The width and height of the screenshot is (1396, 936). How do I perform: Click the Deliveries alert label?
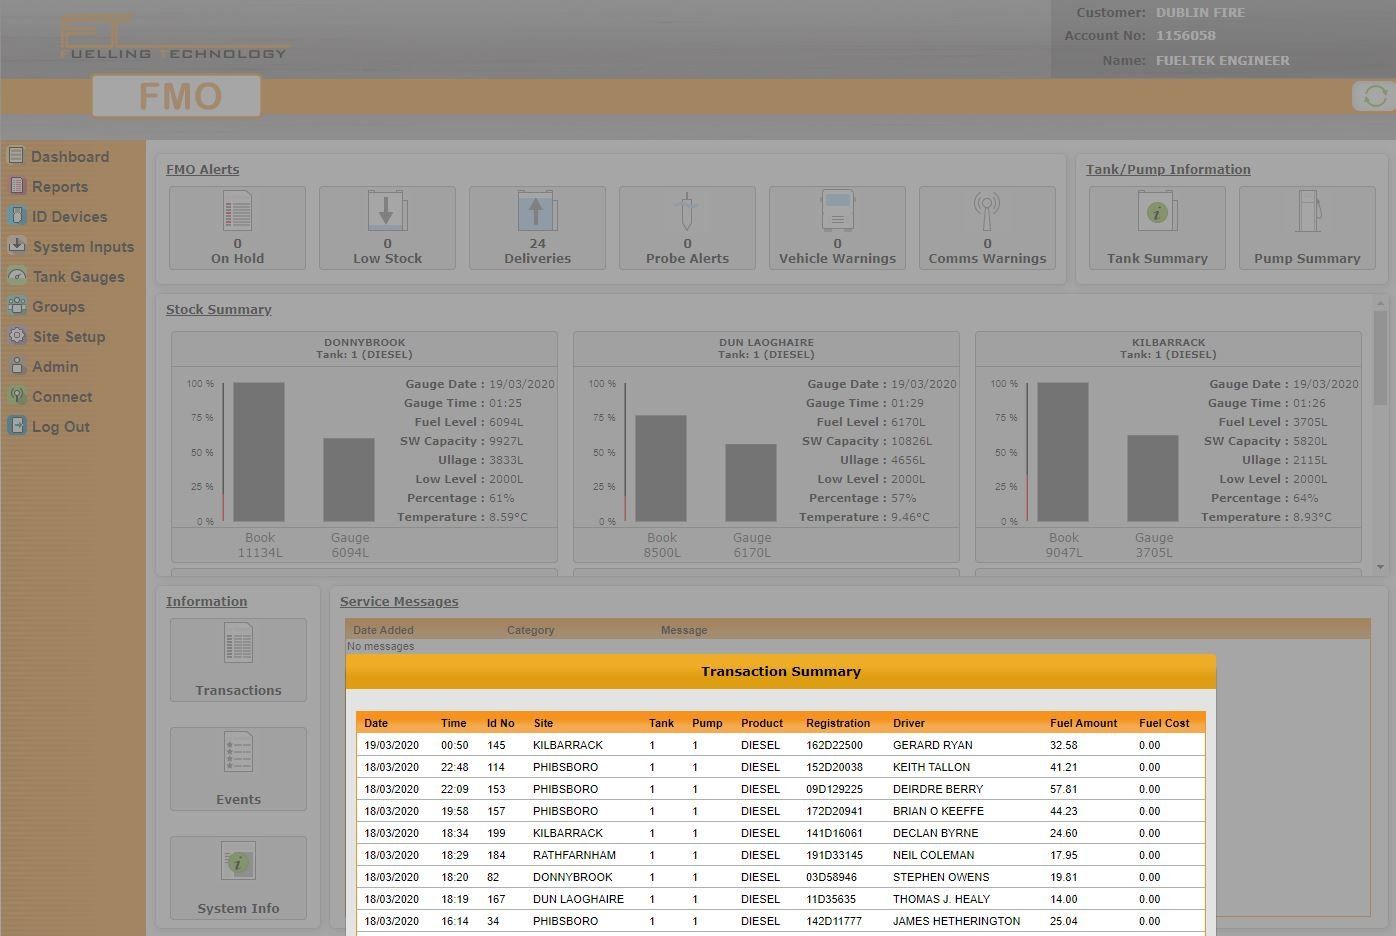[x=537, y=258]
